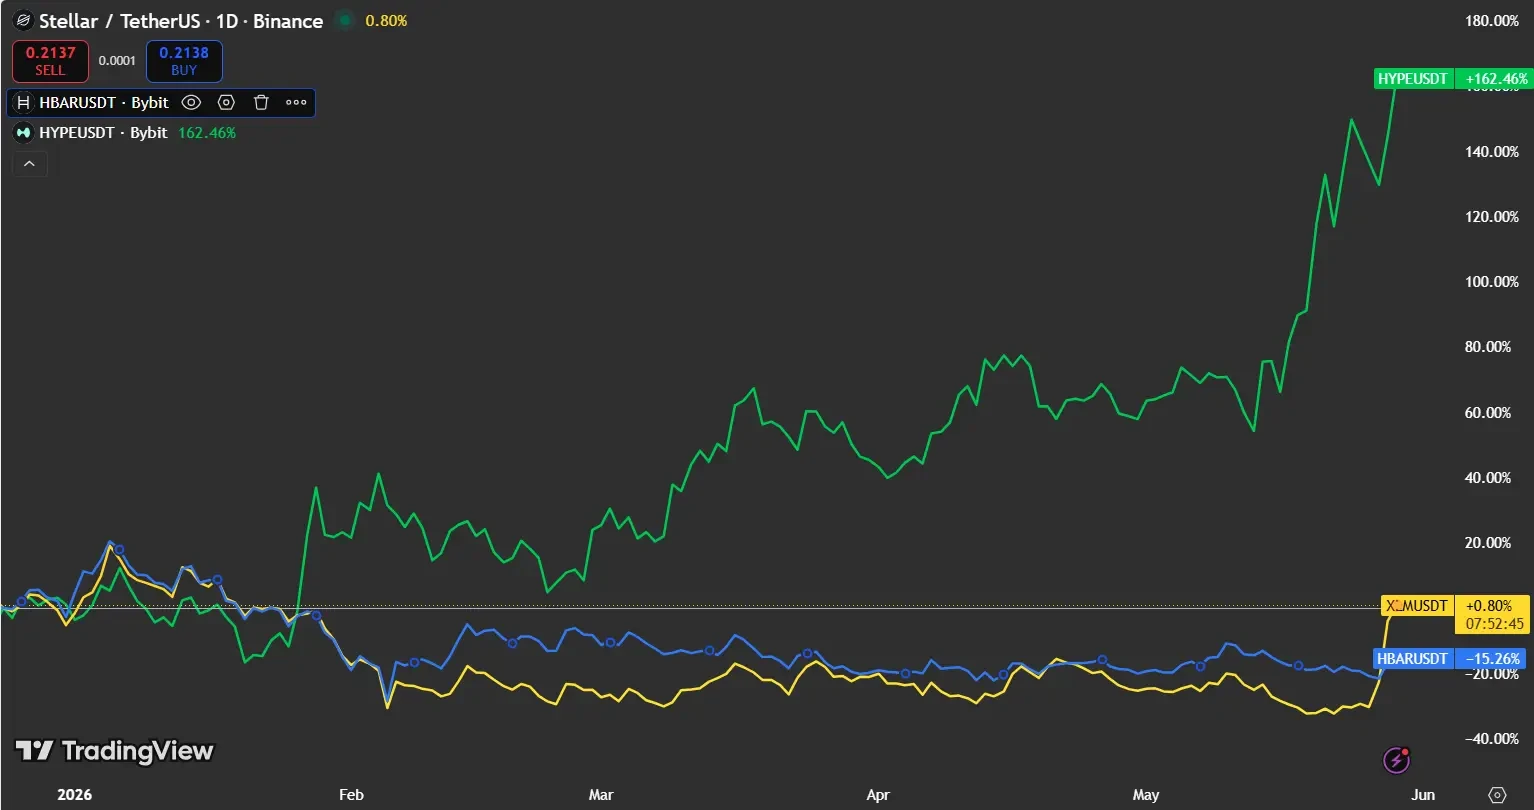The width and height of the screenshot is (1534, 810).
Task: Click the Mar time axis label
Action: (601, 795)
